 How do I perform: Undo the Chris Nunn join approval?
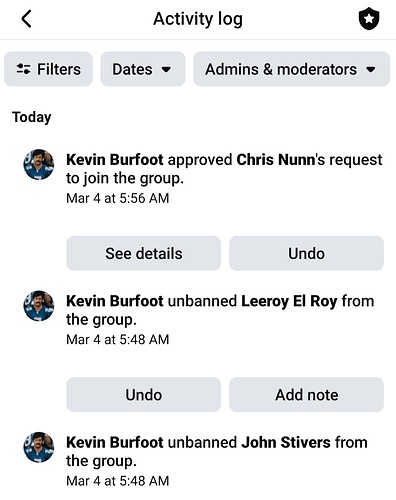pyautogui.click(x=306, y=253)
